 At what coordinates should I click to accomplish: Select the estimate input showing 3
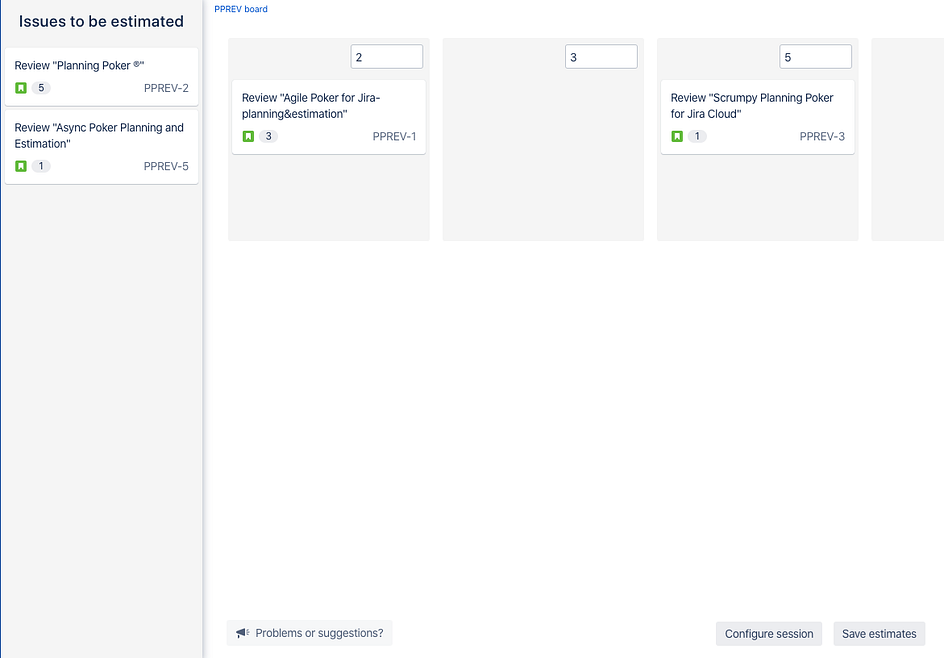(601, 56)
